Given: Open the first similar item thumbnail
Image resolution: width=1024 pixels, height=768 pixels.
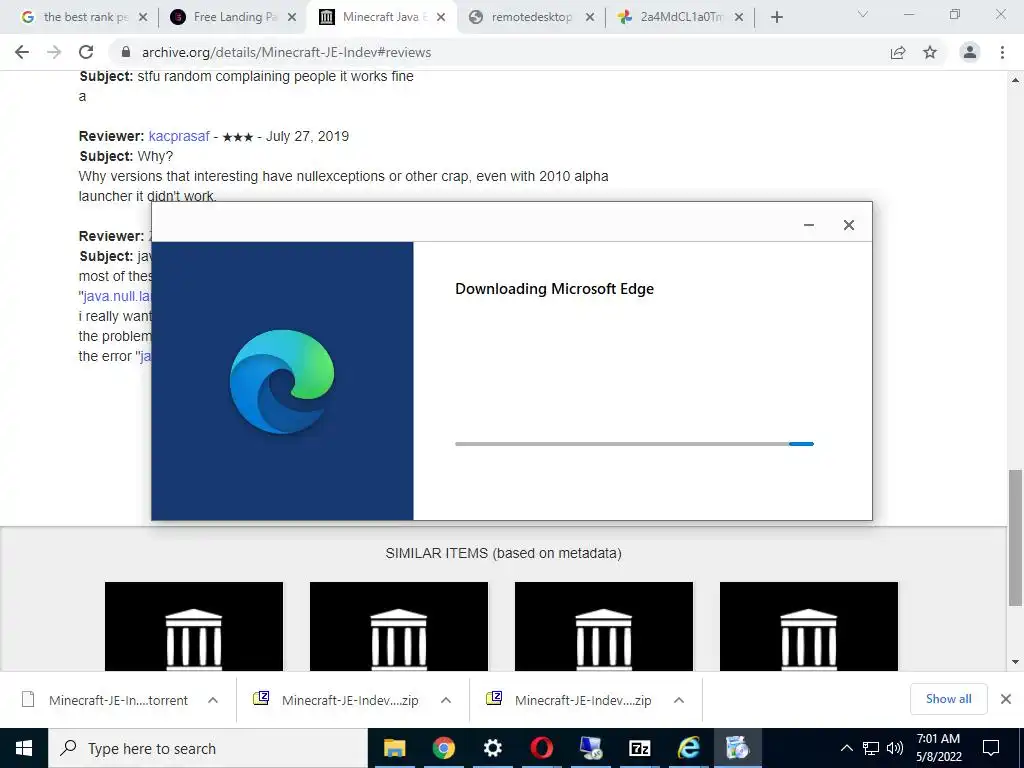Looking at the screenshot, I should [x=194, y=626].
